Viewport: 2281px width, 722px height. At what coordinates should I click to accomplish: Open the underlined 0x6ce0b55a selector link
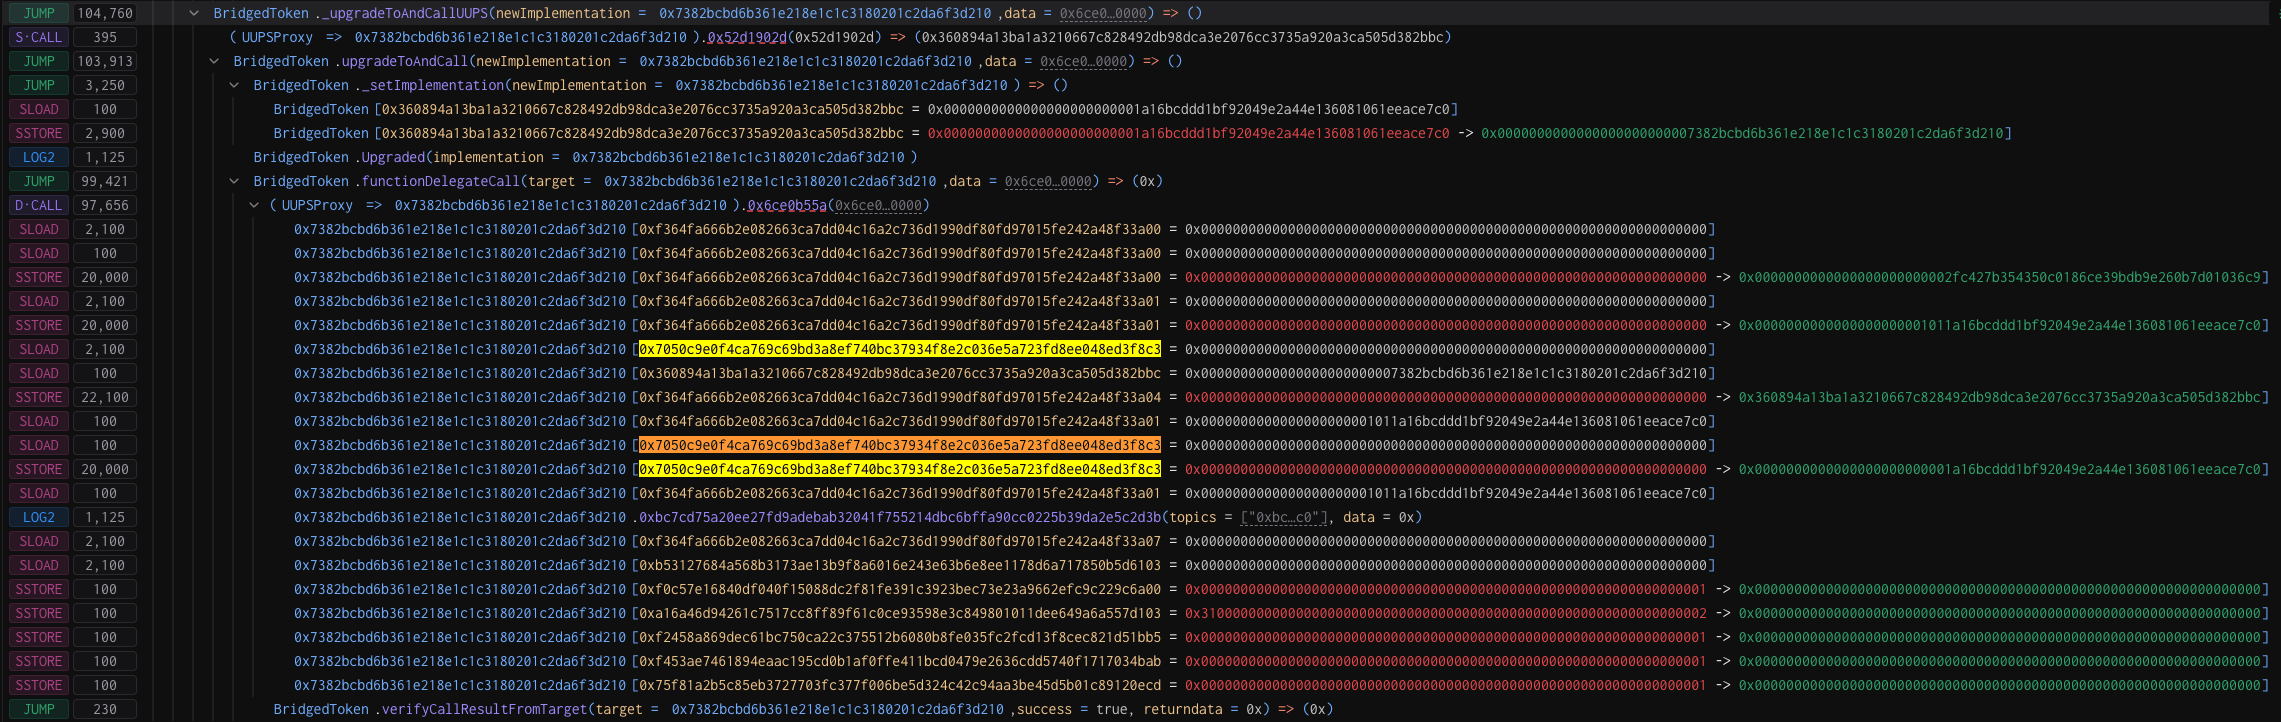786,205
